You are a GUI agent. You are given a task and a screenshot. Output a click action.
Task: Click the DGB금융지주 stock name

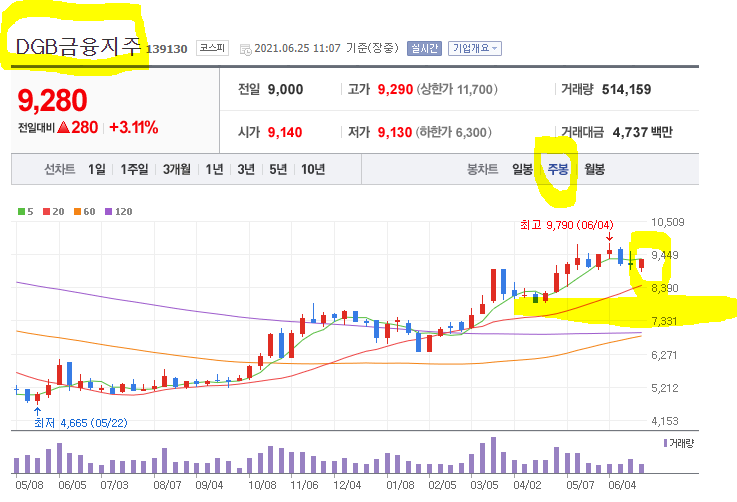coord(78,47)
